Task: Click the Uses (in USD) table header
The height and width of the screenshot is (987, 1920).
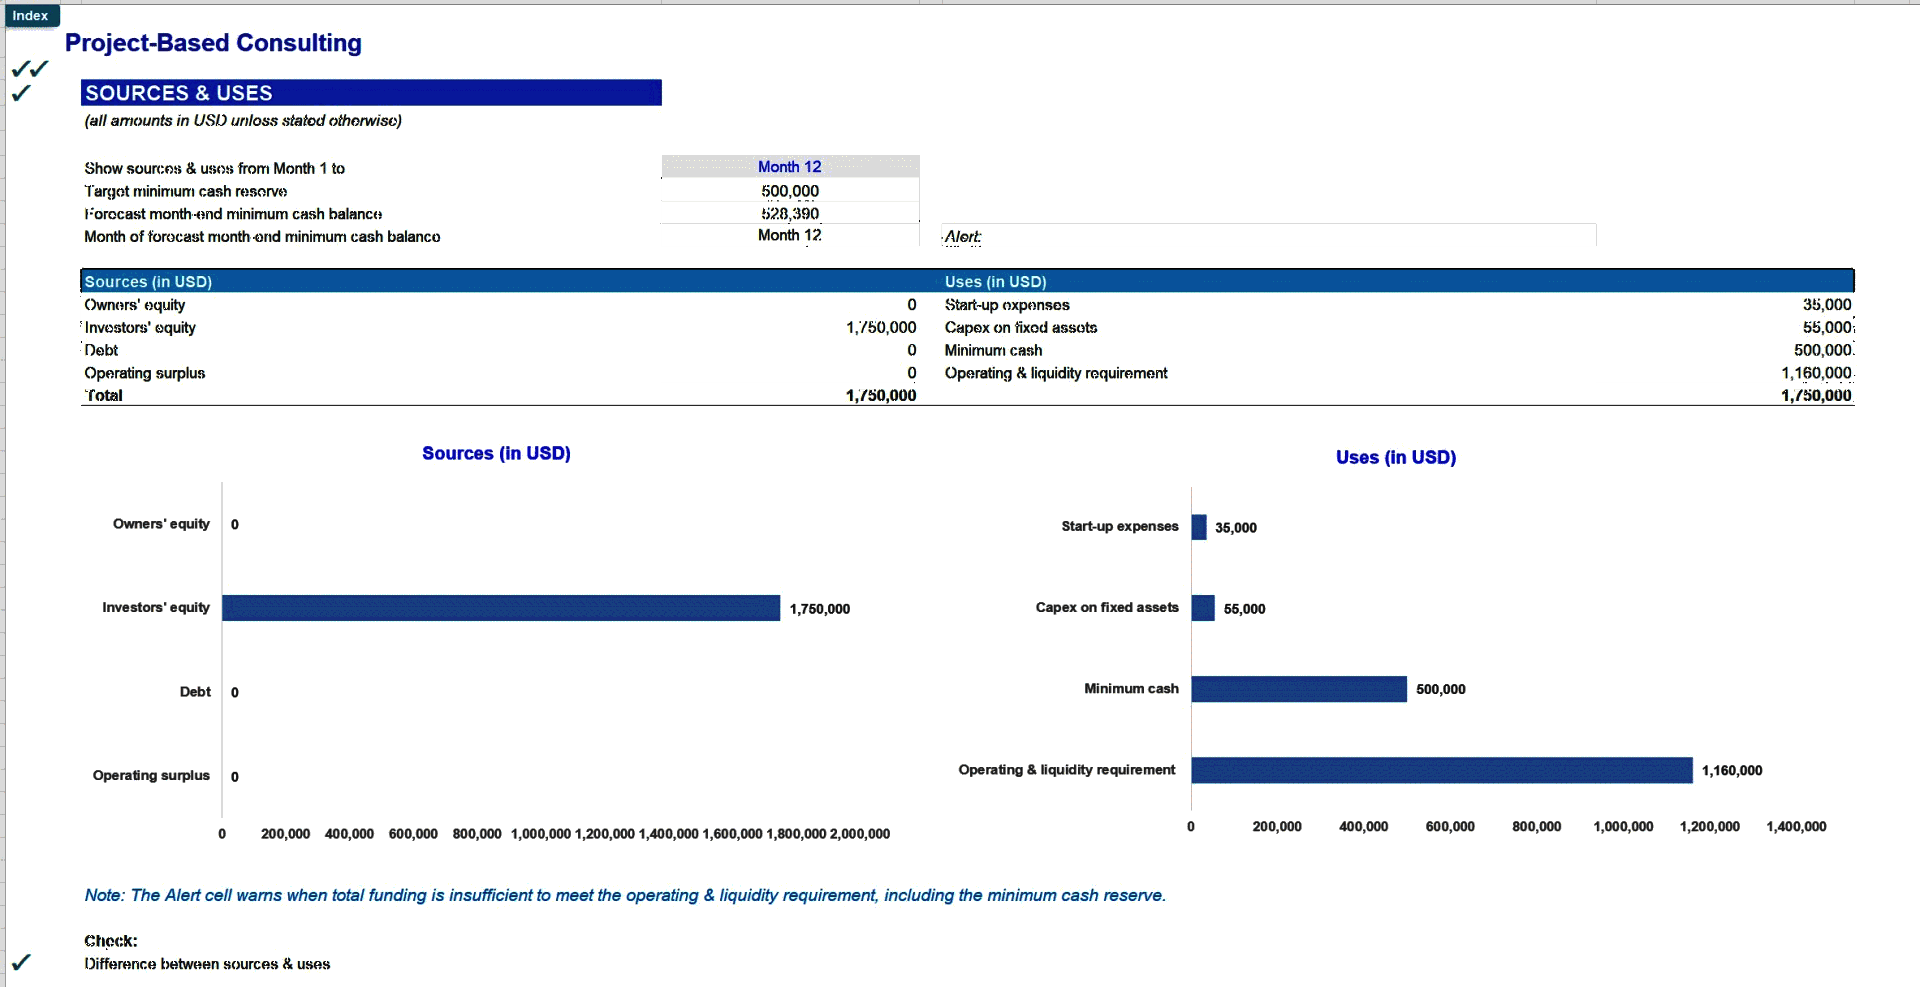Action: click(995, 281)
